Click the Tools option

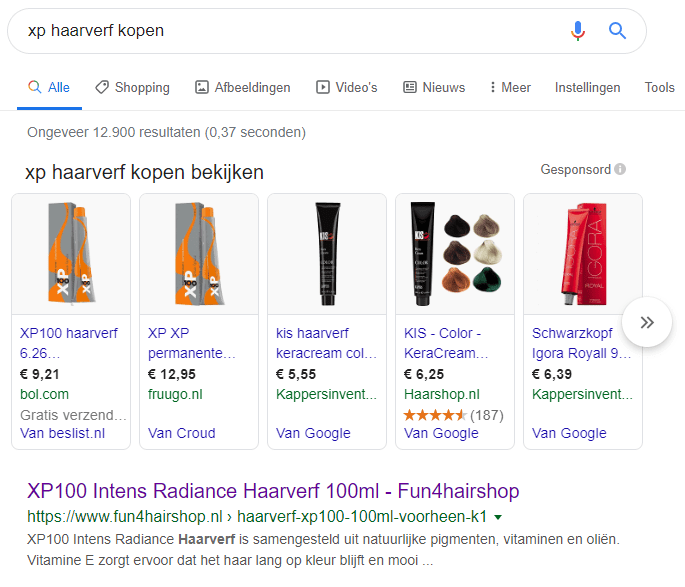[659, 88]
